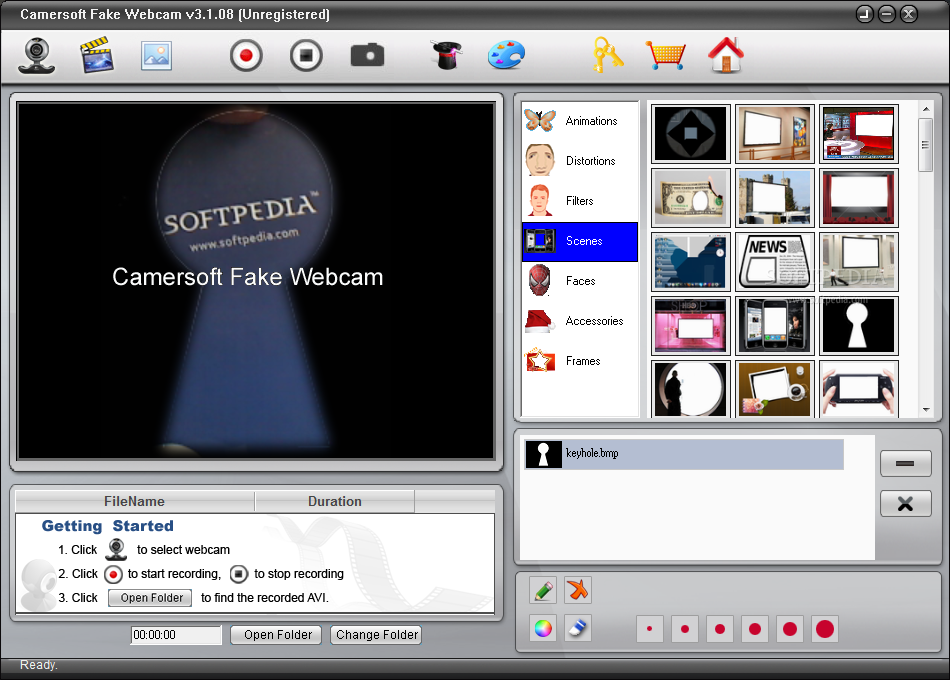Apply the TV news studio scene thumbnail
This screenshot has width=950, height=680.
[x=859, y=134]
